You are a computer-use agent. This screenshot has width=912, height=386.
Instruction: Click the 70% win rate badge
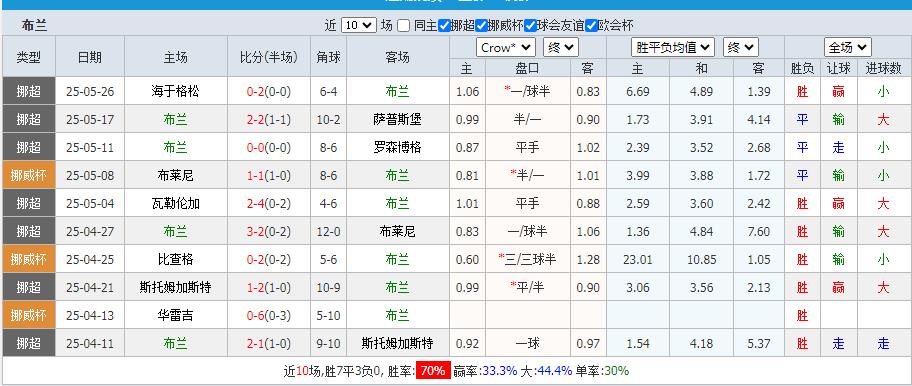(432, 370)
